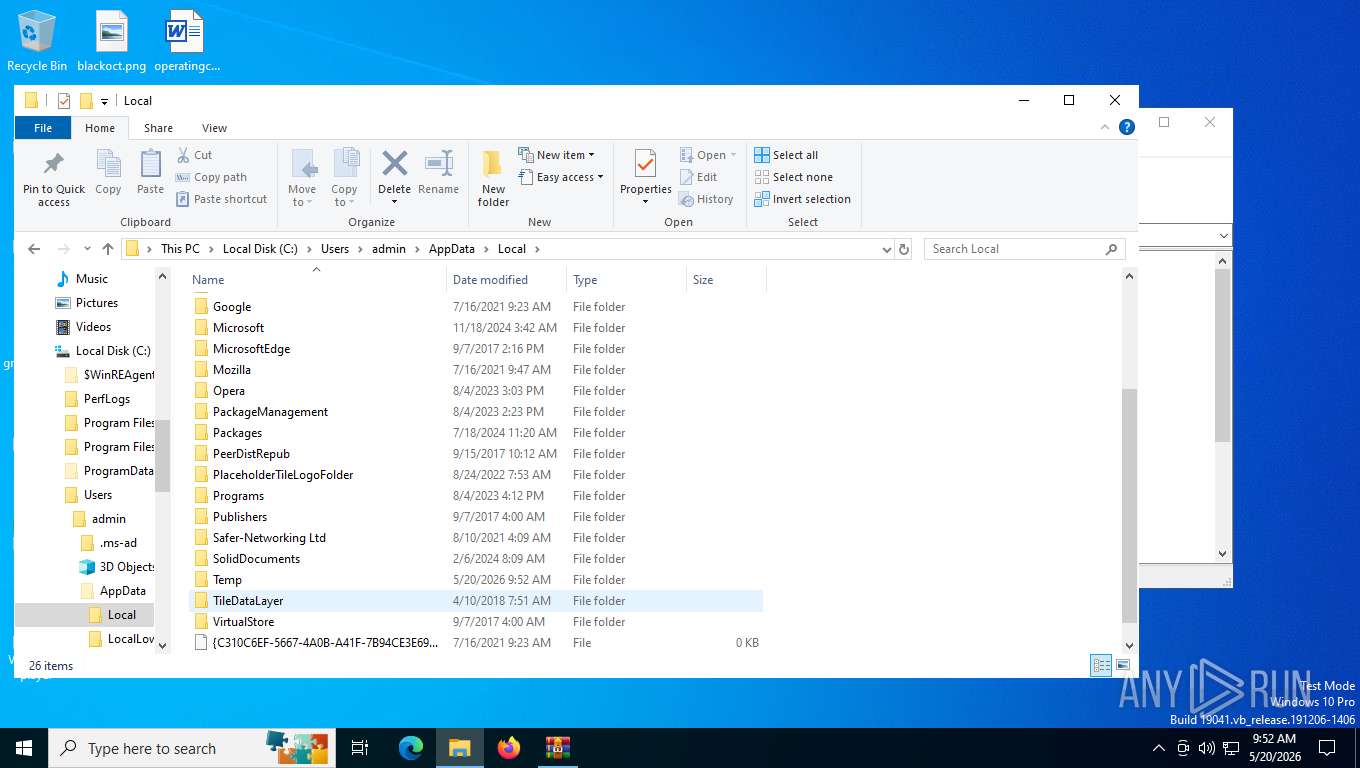Open the Open button dropdown arrow

coord(733,155)
